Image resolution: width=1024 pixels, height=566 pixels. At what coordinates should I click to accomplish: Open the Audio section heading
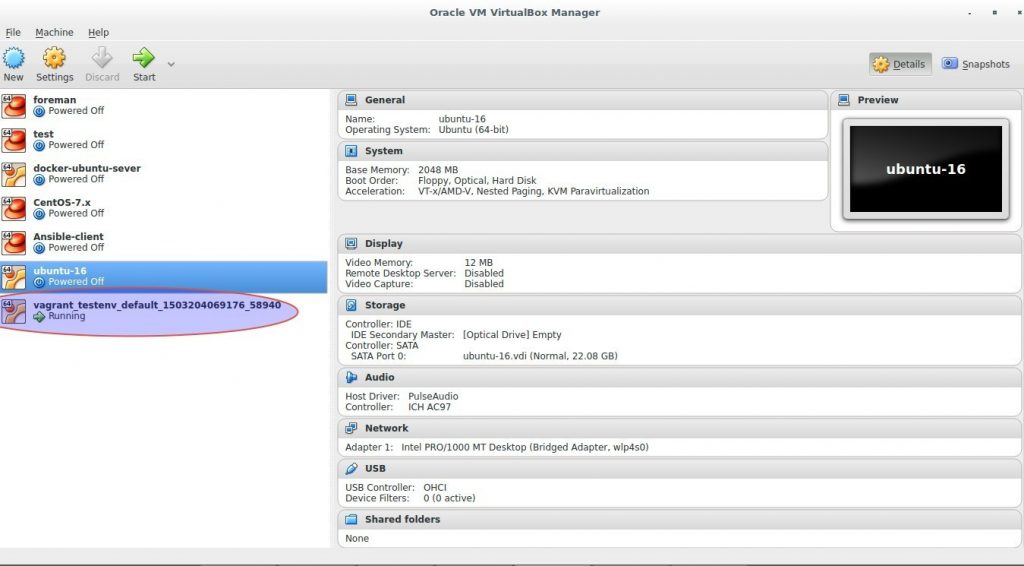pos(379,377)
